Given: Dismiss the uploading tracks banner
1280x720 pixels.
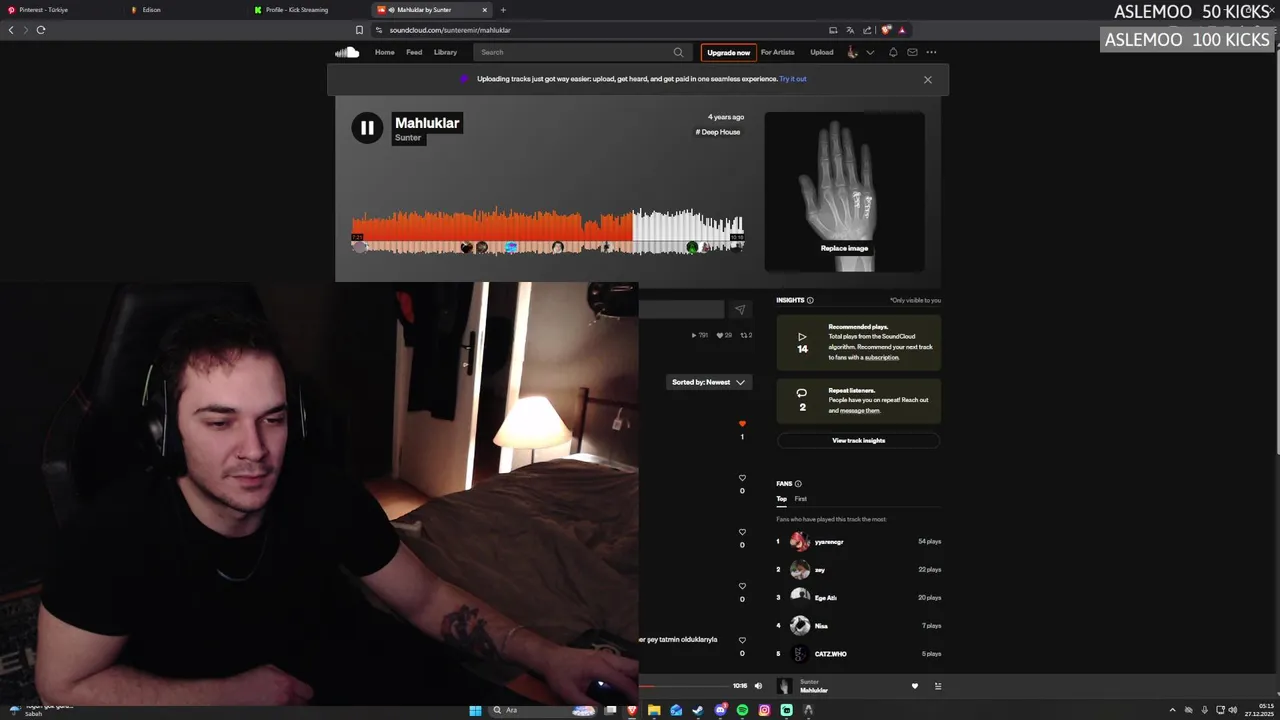Looking at the screenshot, I should pos(927,79).
